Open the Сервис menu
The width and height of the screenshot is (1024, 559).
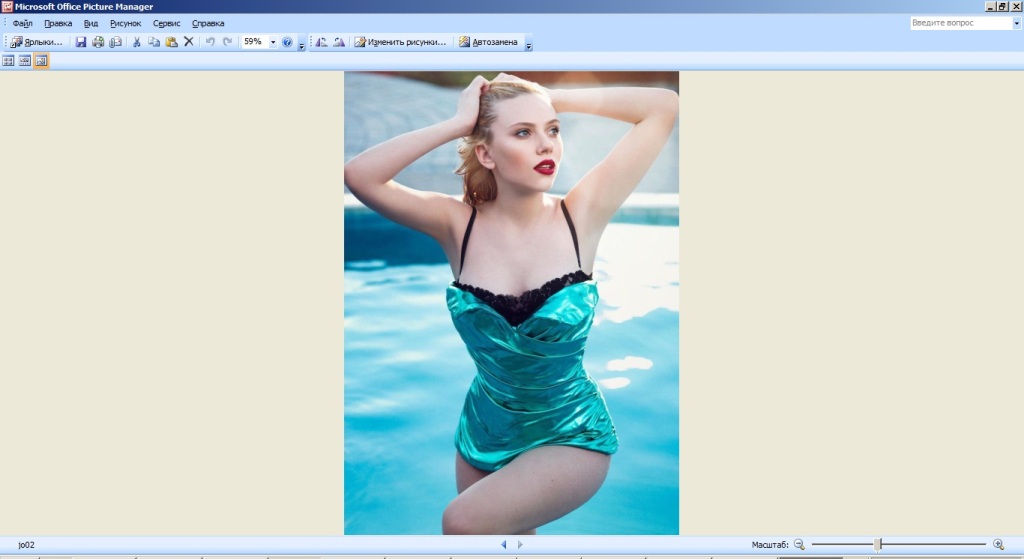[x=166, y=23]
